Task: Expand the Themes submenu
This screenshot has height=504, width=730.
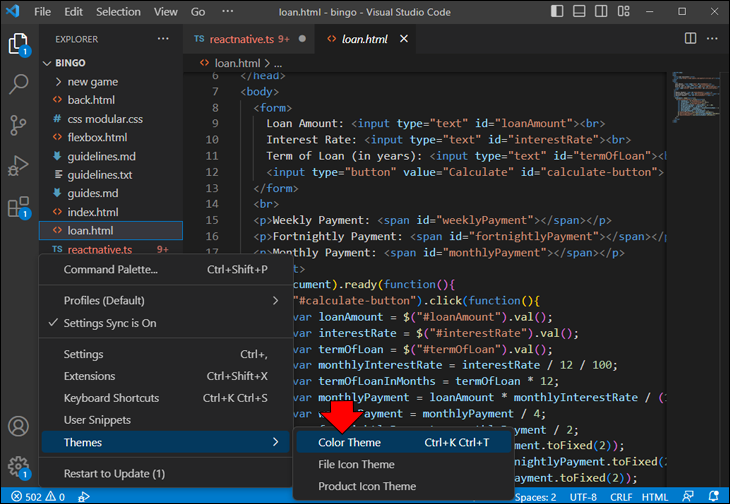Action: coord(165,442)
